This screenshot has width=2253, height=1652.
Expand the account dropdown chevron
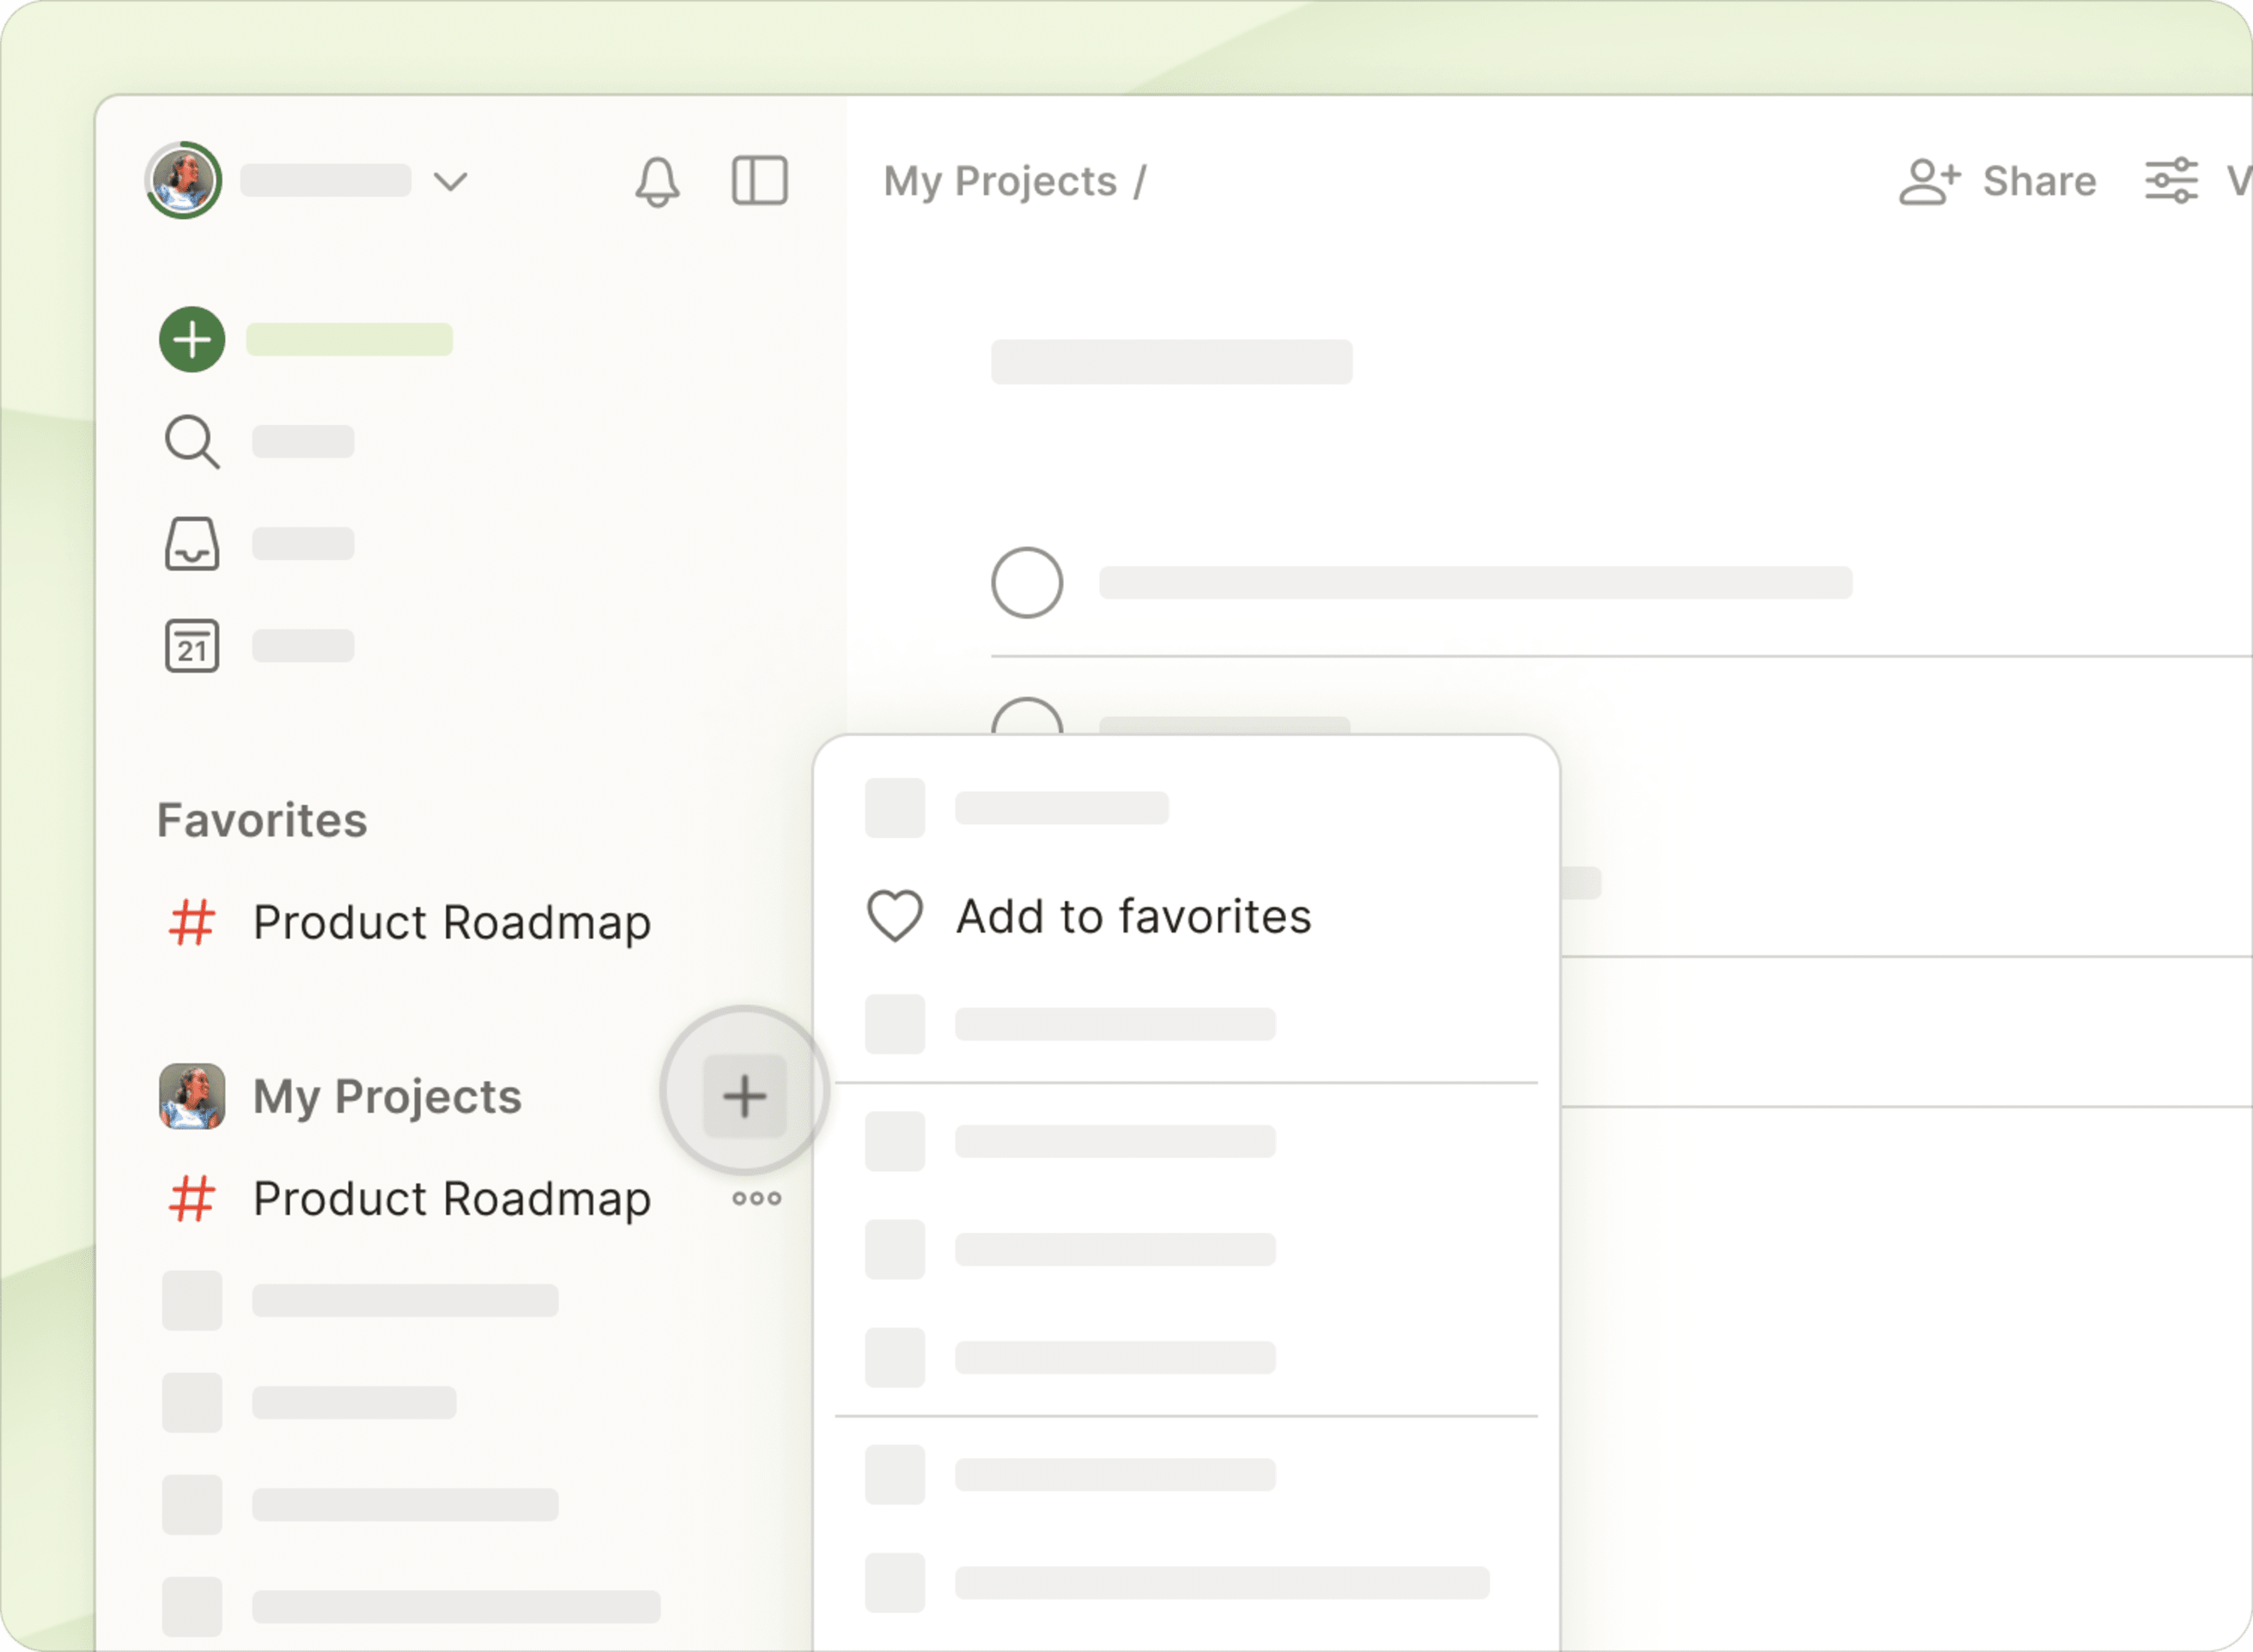(x=451, y=181)
